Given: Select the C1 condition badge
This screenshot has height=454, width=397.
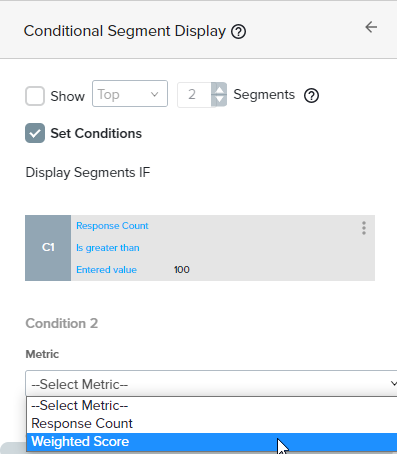Looking at the screenshot, I should (x=48, y=248).
